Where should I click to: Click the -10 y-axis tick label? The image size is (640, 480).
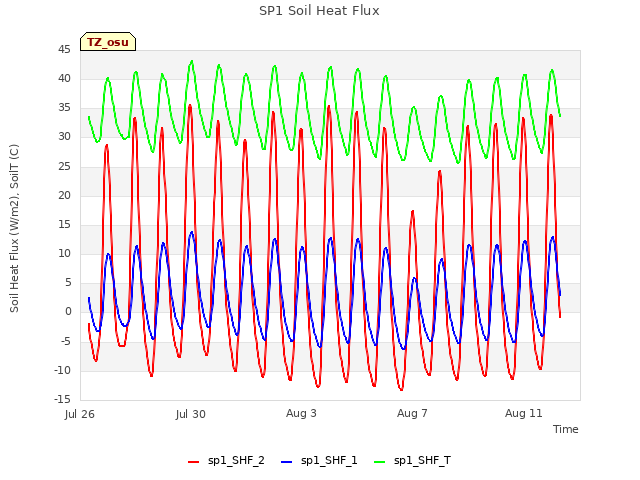pos(62,370)
